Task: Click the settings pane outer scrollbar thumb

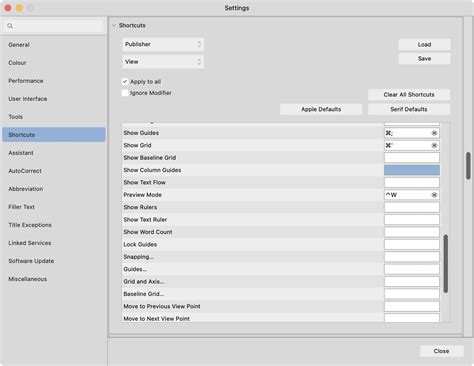Action: [x=468, y=166]
